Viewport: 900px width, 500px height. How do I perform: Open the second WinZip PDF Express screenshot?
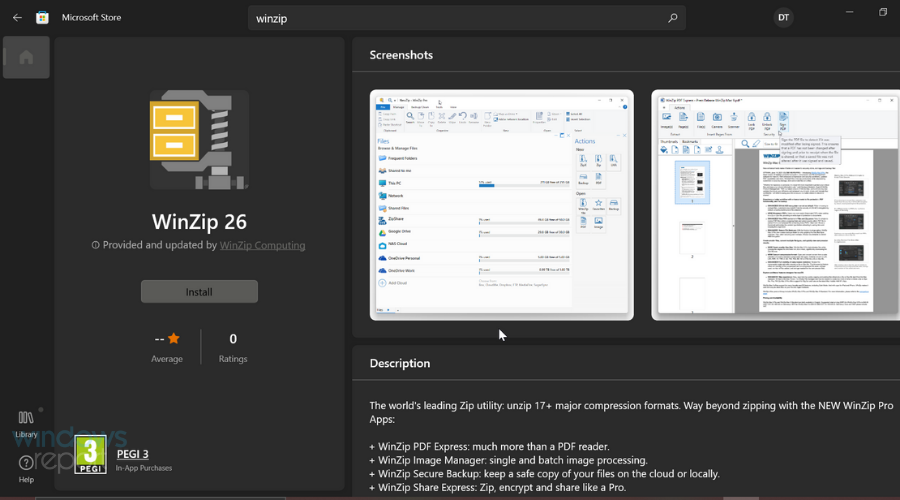click(775, 205)
